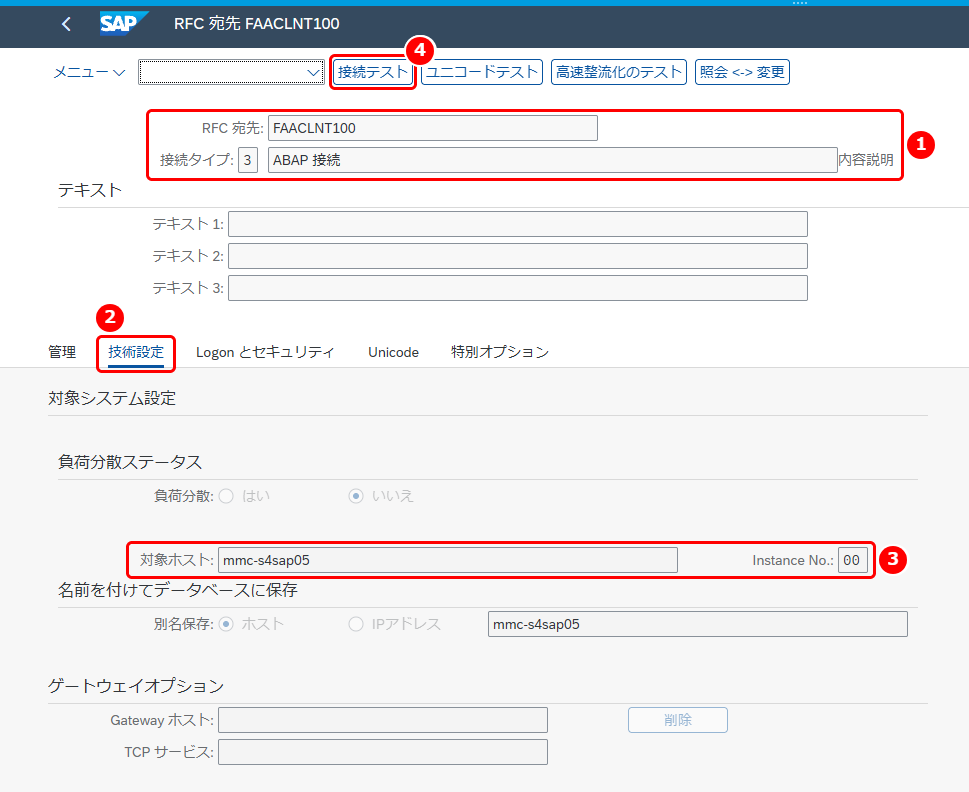This screenshot has height=792, width=969.
Task: Click the saved host name field beside IPアドレス
Action: coord(698,624)
